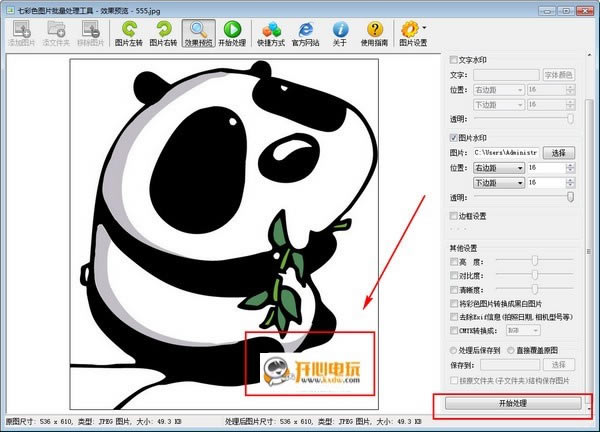Viewport: 600px width, 432px height.
Task: Open the 使用指南 help guide icon
Action: click(x=375, y=34)
